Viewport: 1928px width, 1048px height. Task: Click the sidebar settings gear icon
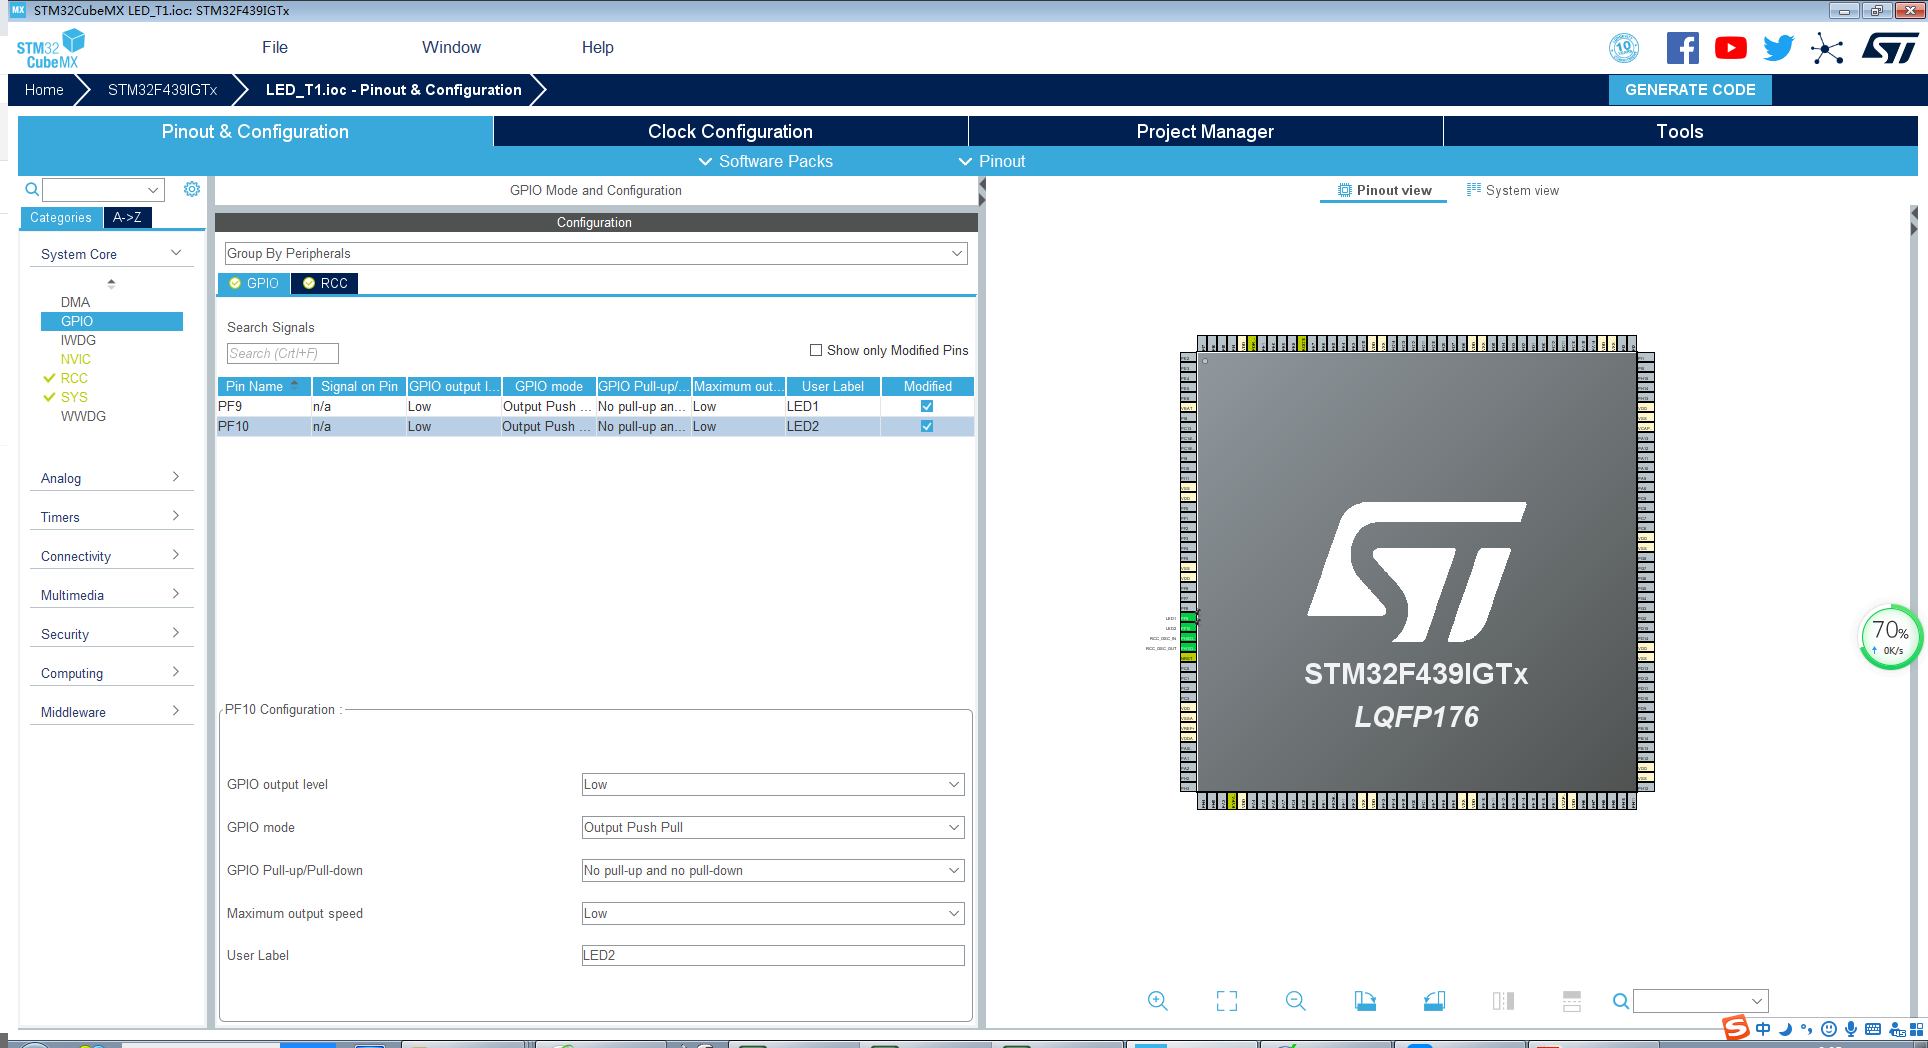pyautogui.click(x=191, y=189)
